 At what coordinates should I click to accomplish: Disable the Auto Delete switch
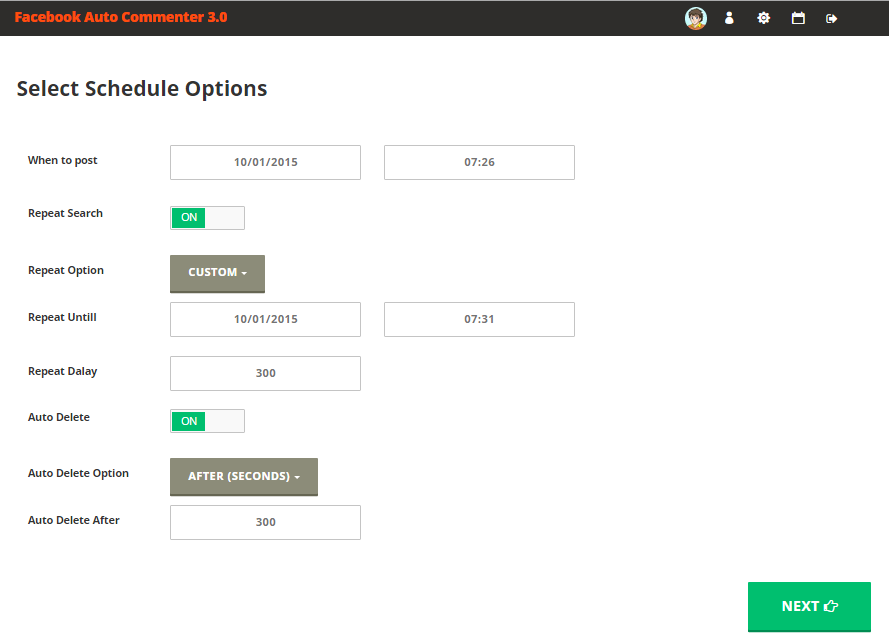(207, 421)
